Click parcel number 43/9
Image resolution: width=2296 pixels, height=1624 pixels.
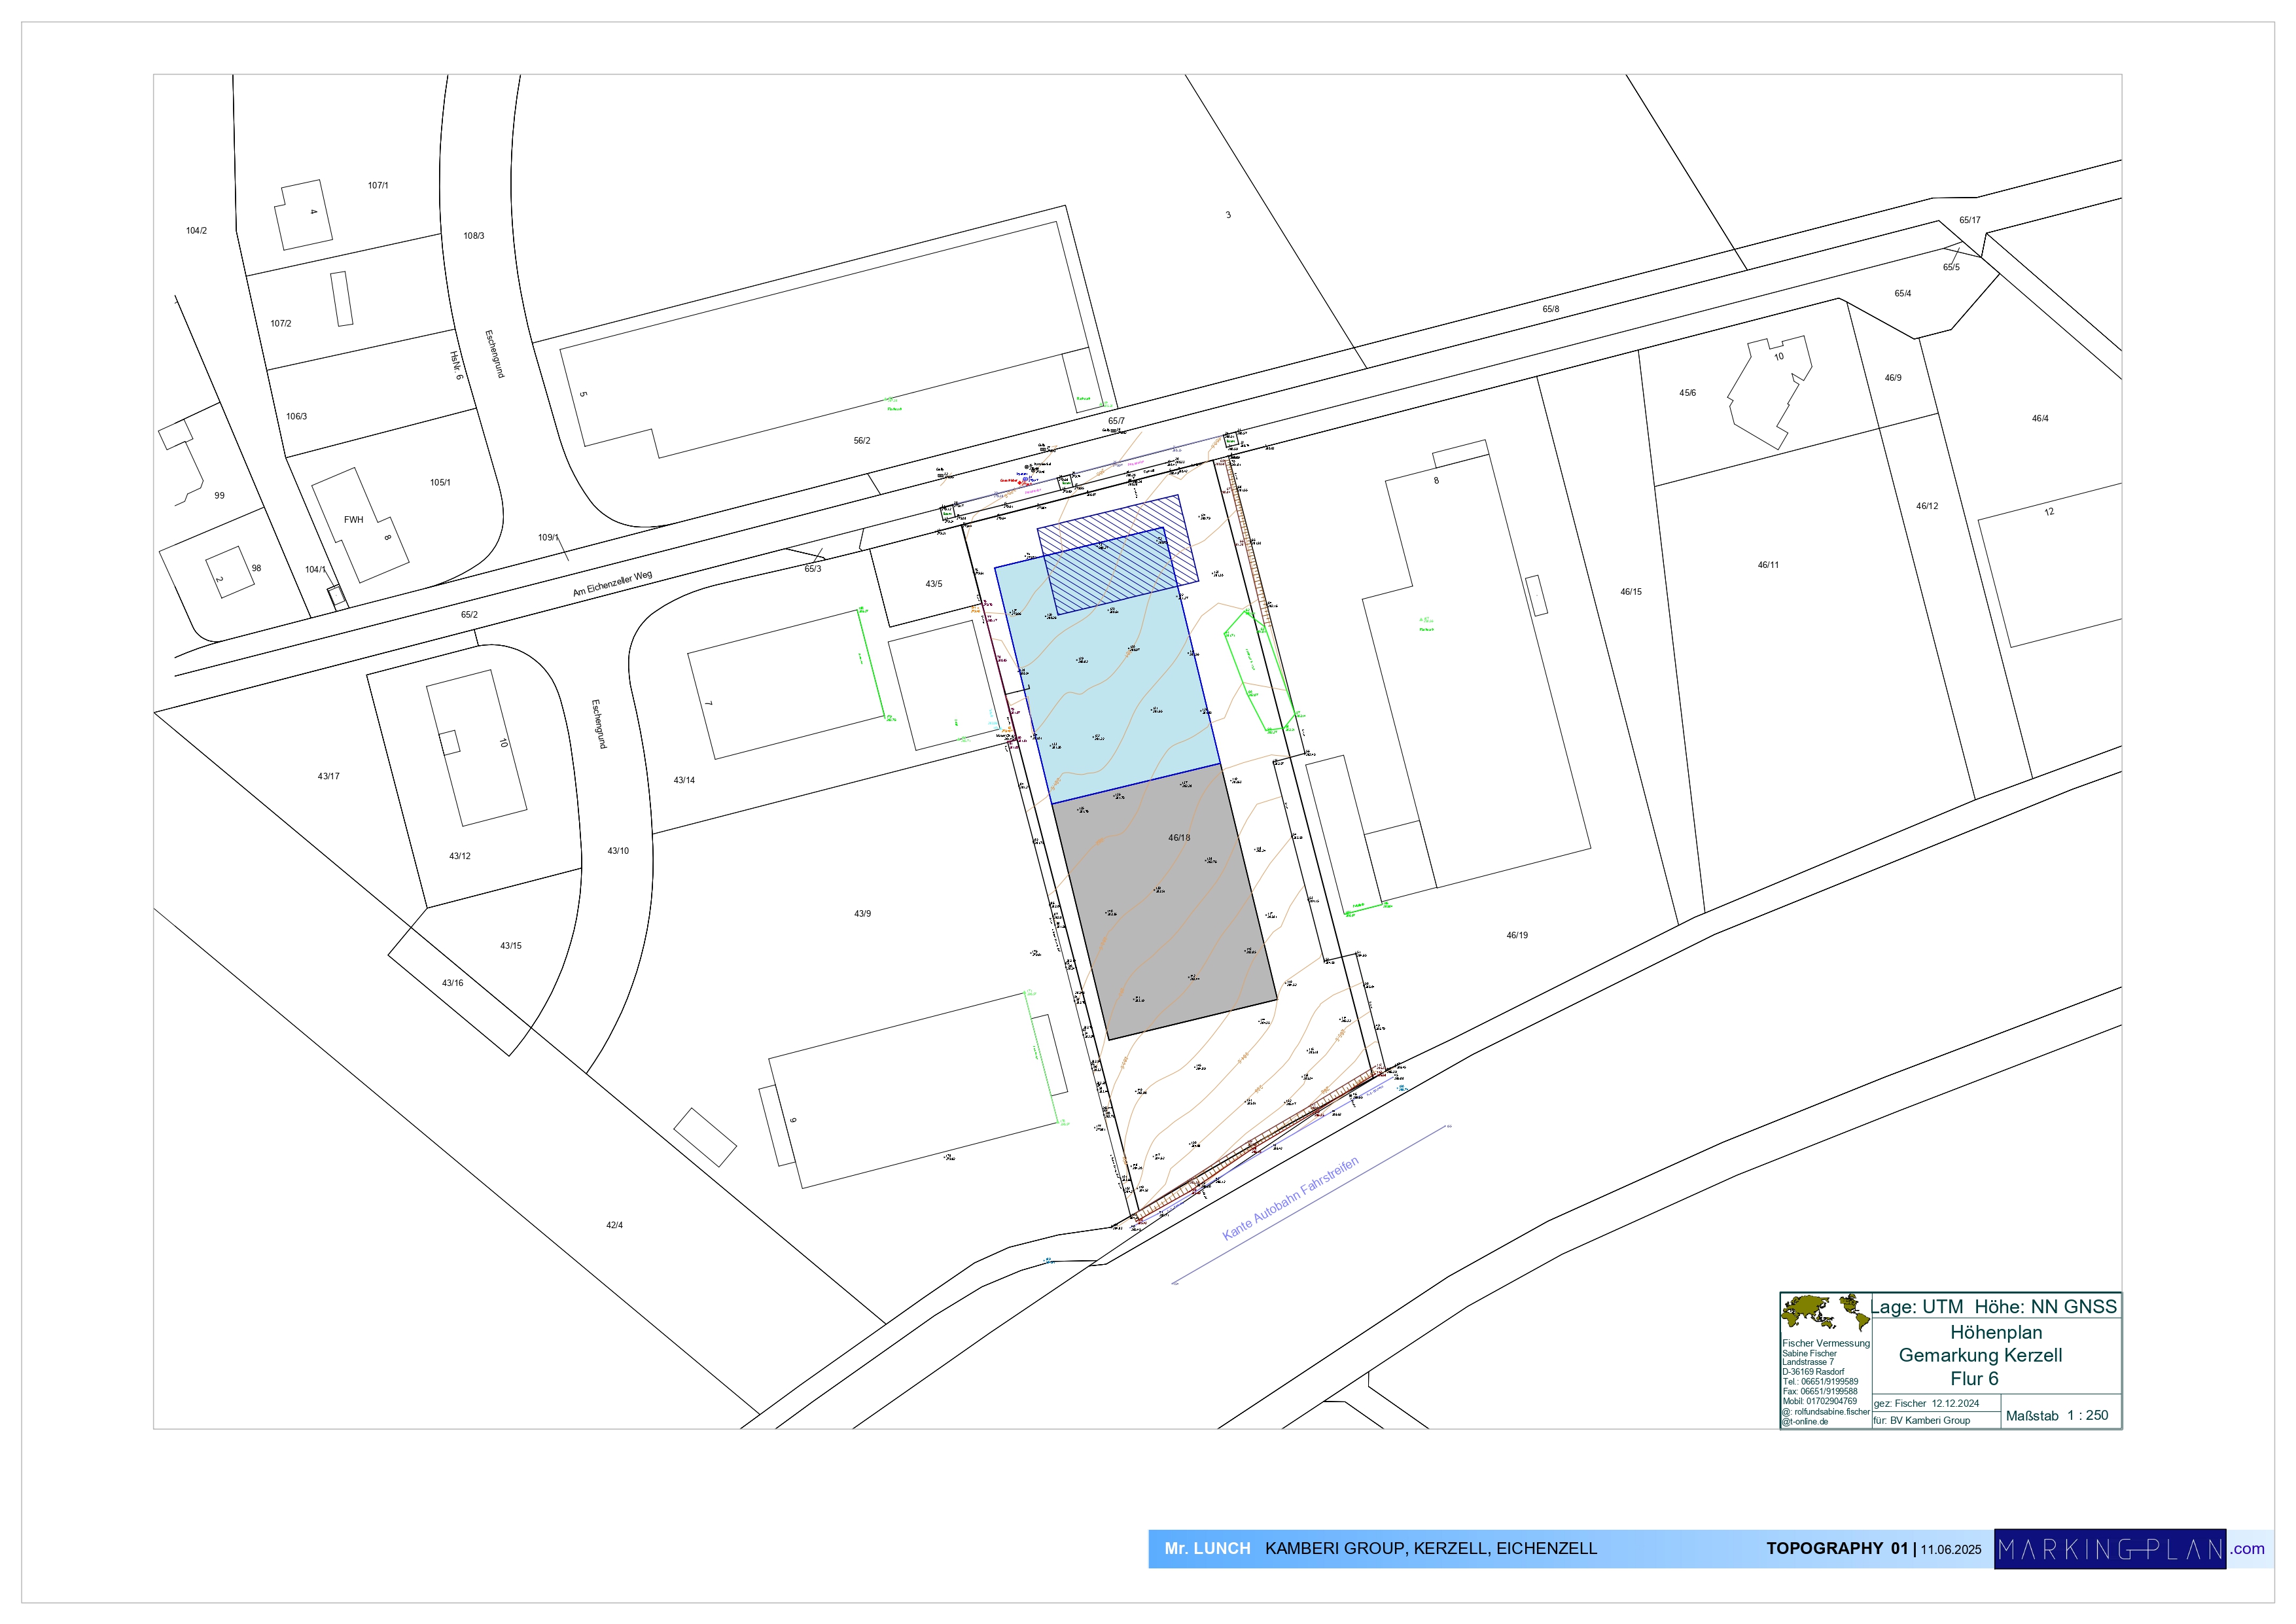pyautogui.click(x=862, y=914)
